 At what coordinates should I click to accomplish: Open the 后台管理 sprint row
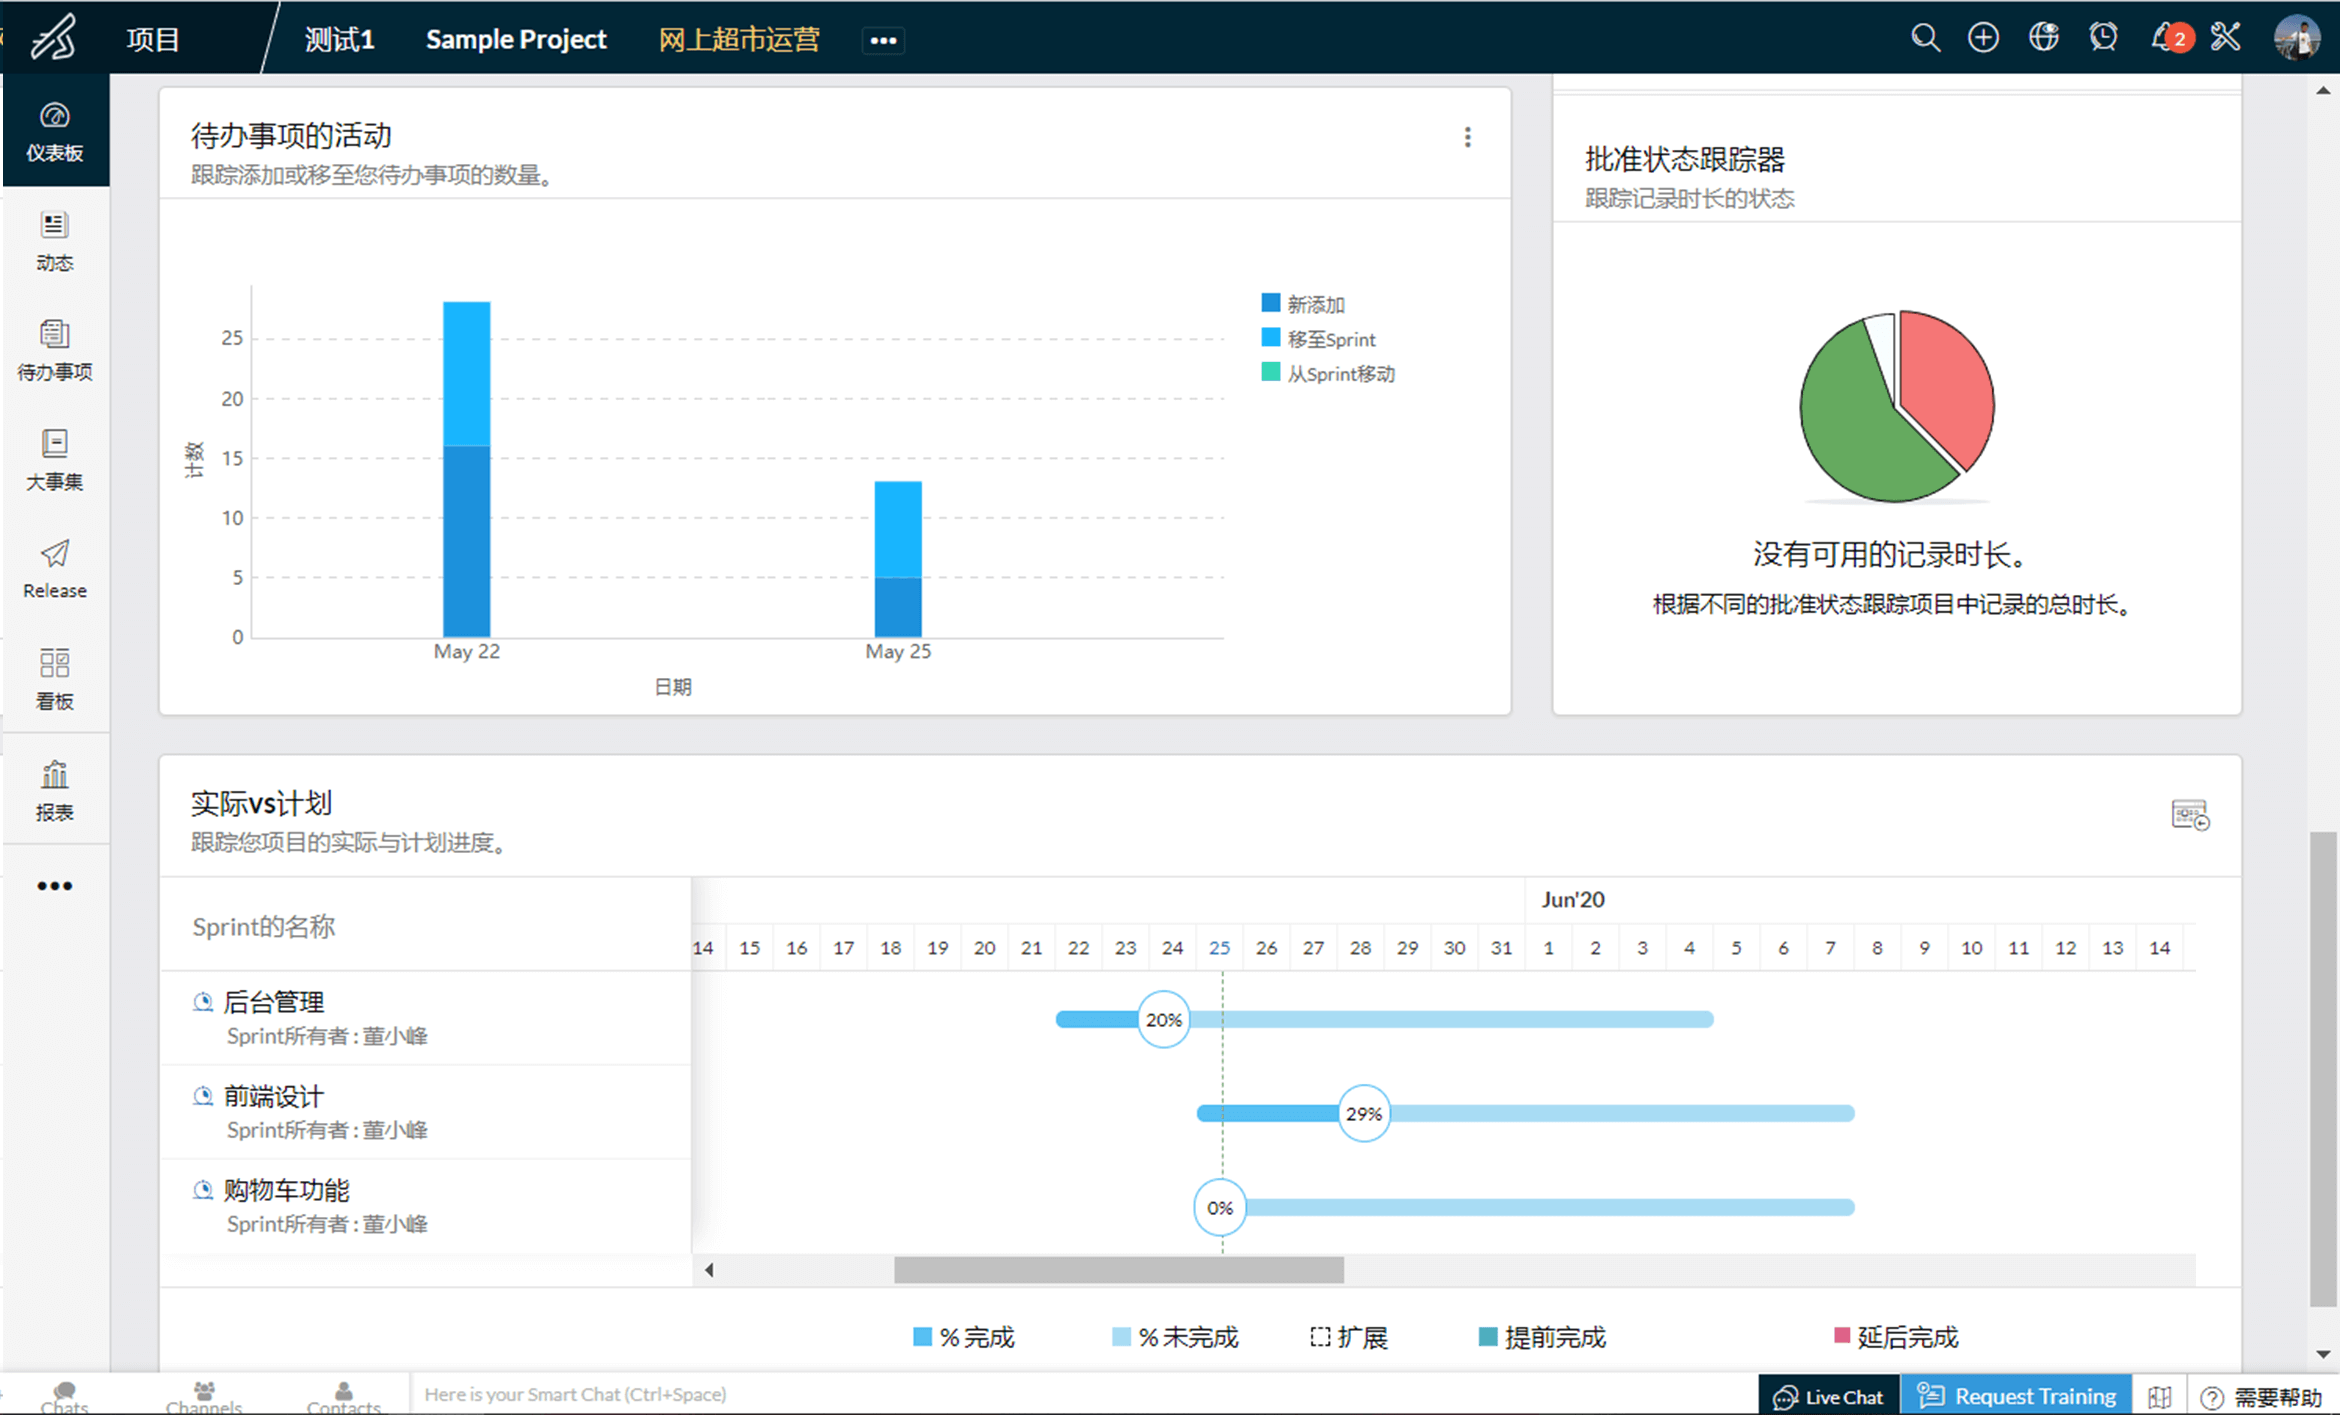[425, 1018]
